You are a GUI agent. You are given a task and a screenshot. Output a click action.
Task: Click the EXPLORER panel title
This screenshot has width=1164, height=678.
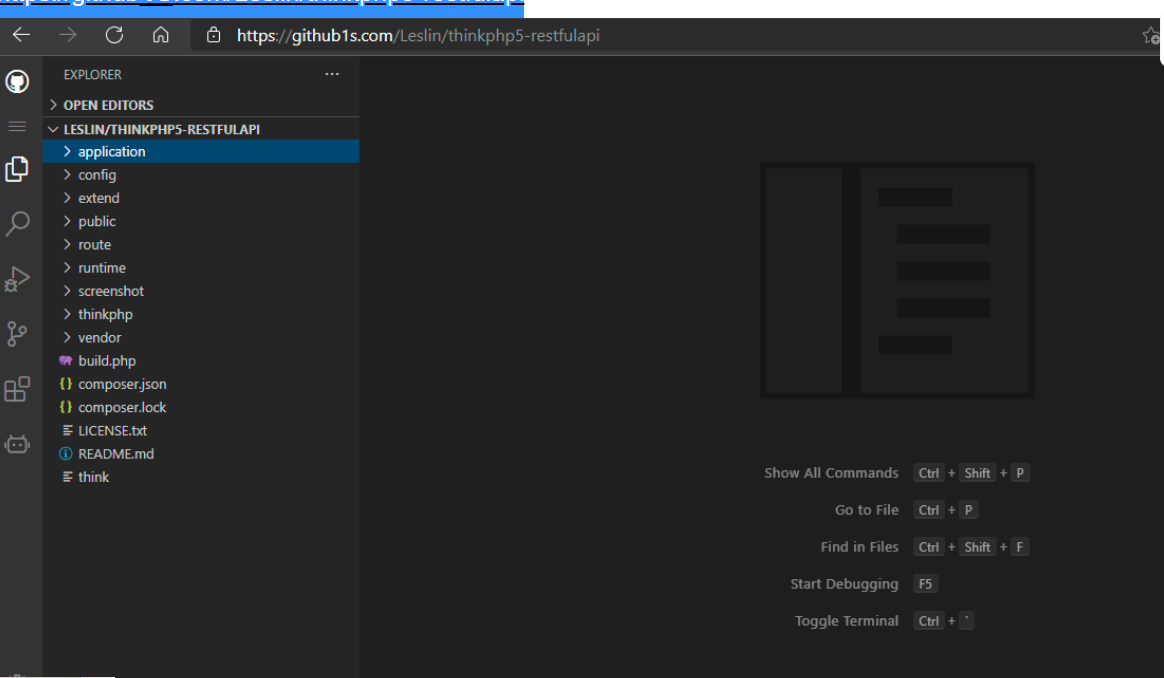[93, 74]
